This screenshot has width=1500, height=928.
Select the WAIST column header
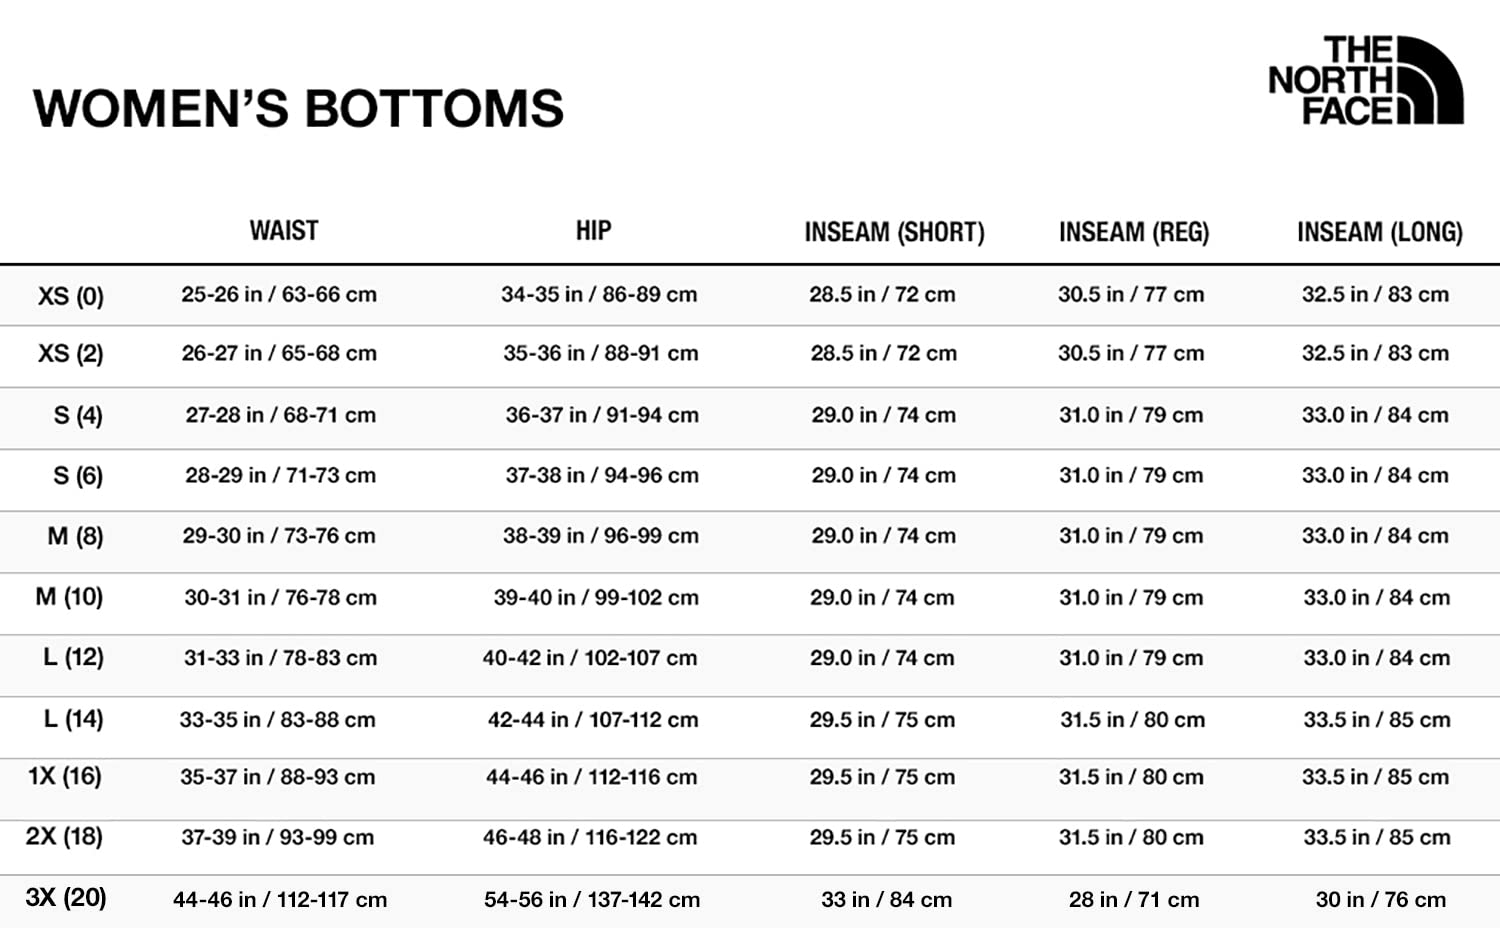tap(284, 231)
